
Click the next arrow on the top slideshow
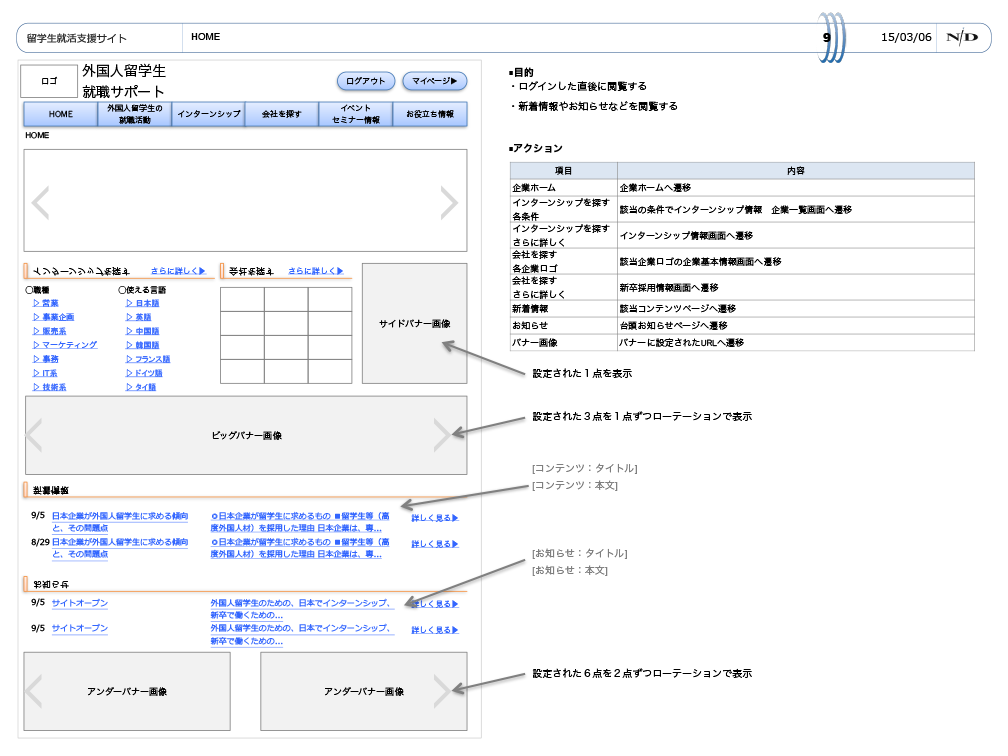click(x=449, y=203)
